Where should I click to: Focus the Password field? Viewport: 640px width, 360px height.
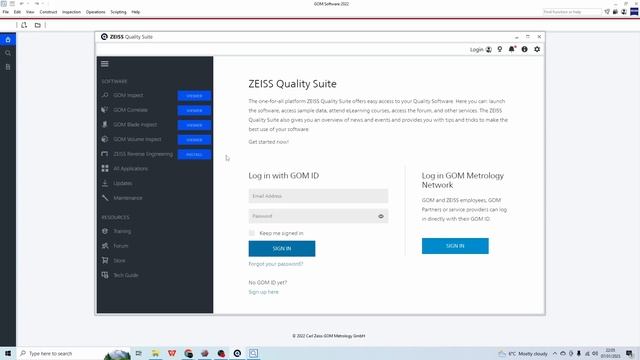318,216
